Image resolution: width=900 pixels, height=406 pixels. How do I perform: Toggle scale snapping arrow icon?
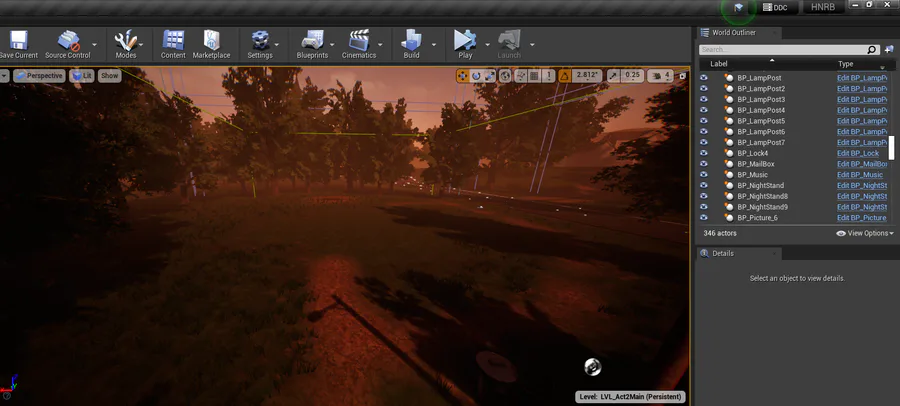(614, 76)
